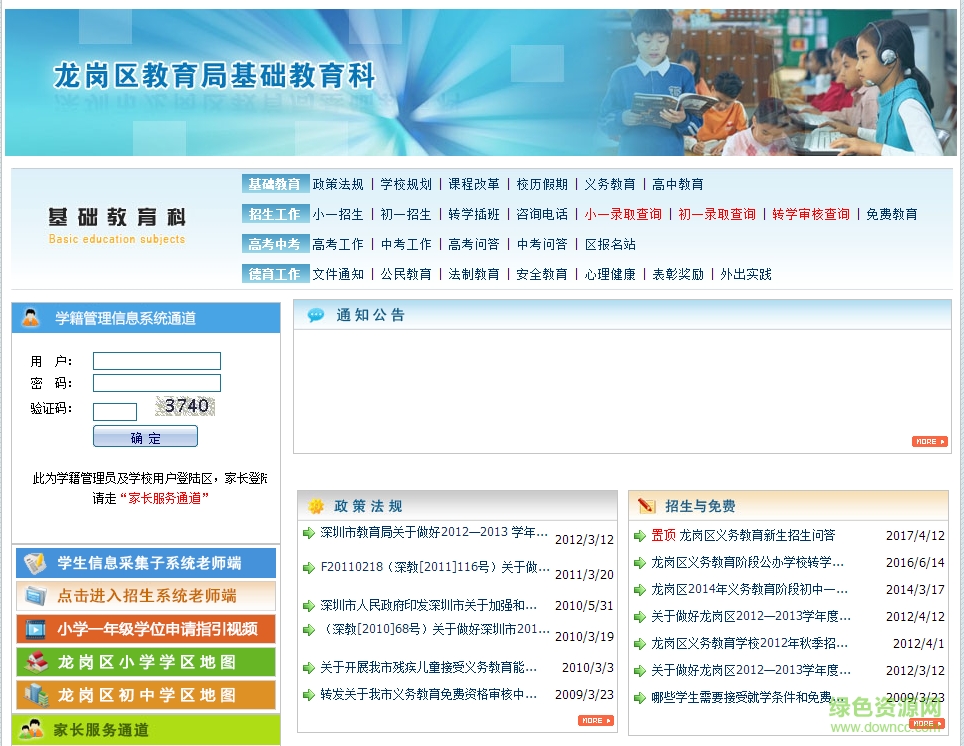Open 咨询电话 navigation link
Image resolution: width=964 pixels, height=746 pixels.
[542, 214]
